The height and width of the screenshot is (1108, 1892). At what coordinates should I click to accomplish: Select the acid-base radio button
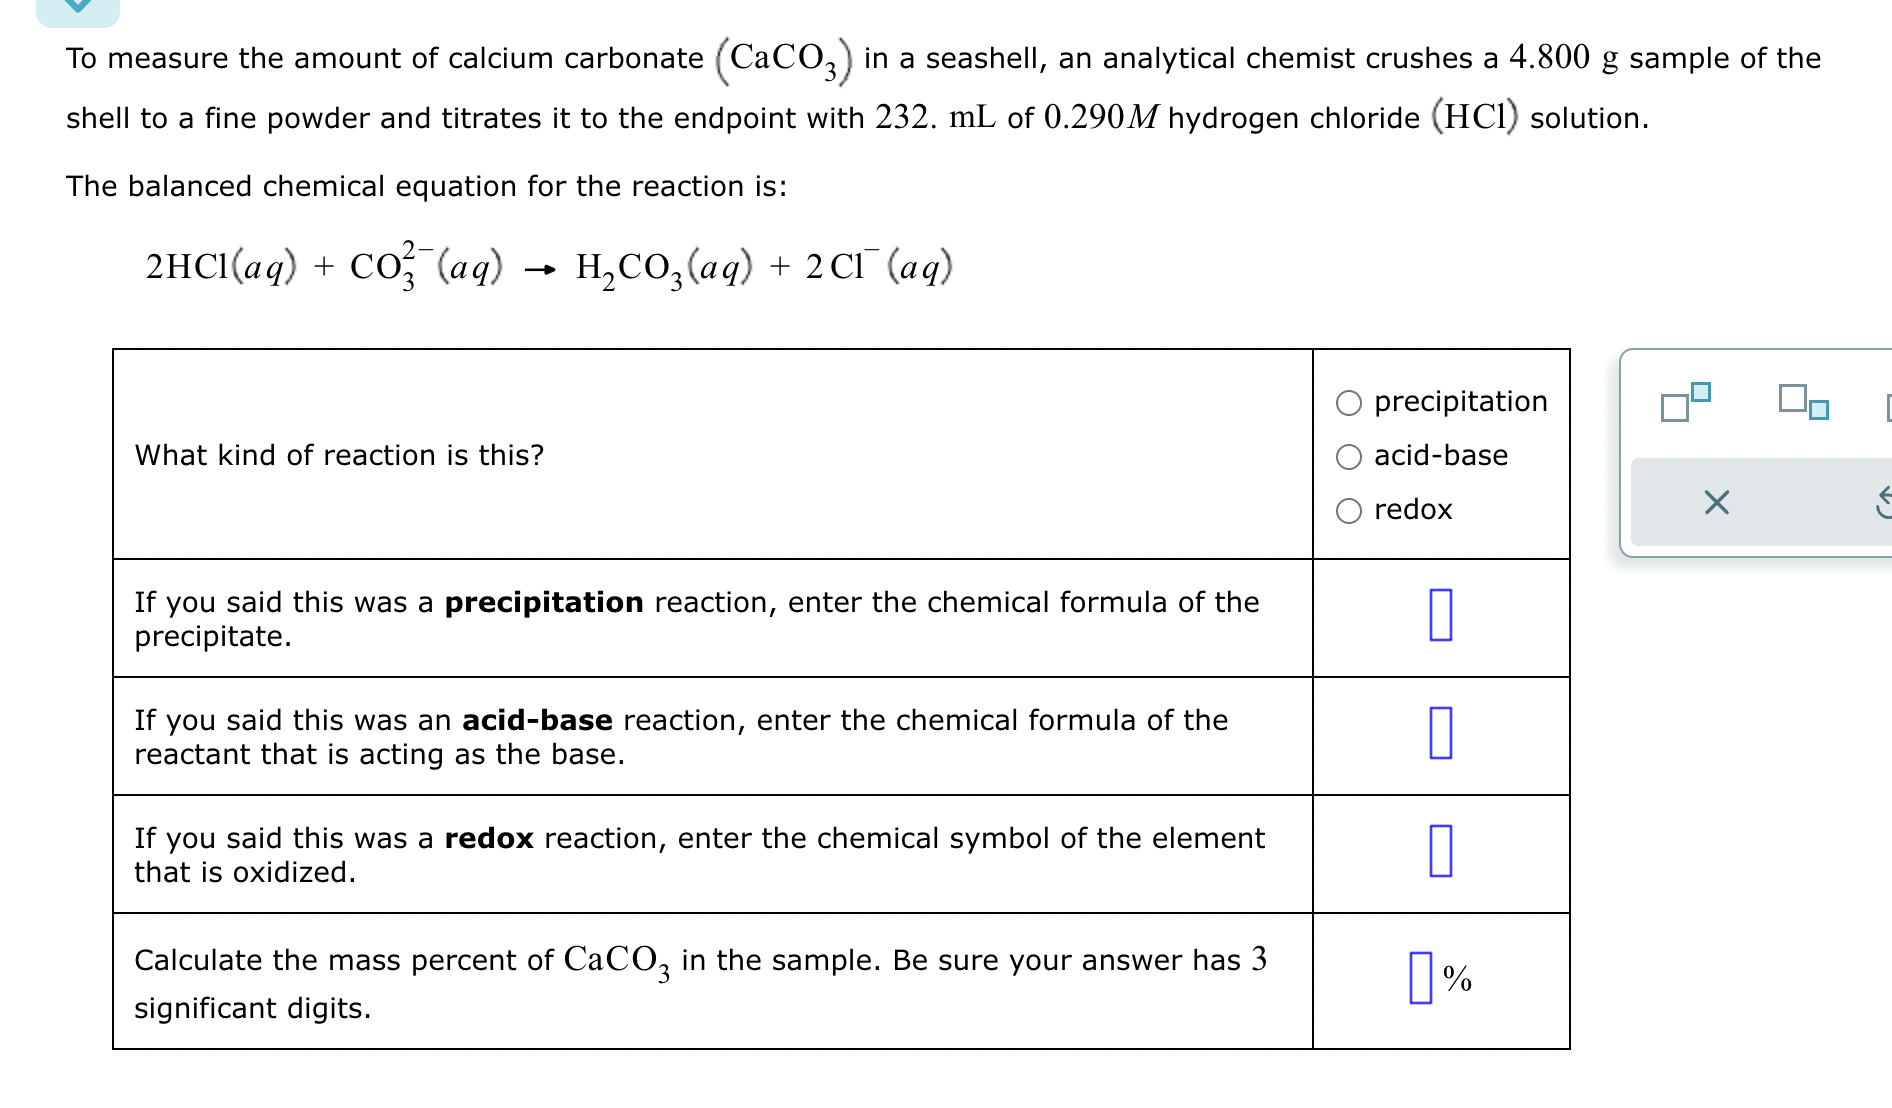pos(1349,455)
